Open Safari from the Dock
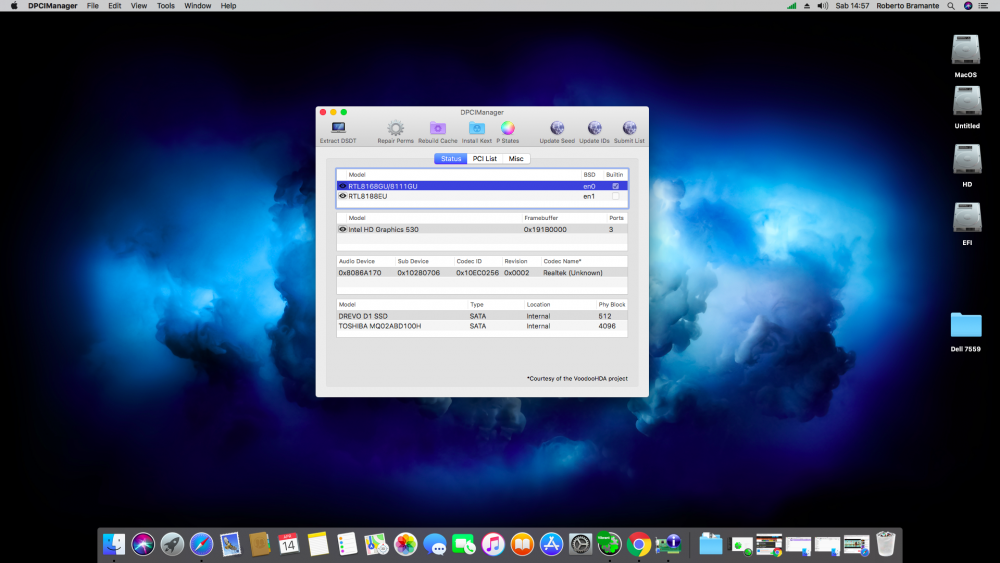 202,545
